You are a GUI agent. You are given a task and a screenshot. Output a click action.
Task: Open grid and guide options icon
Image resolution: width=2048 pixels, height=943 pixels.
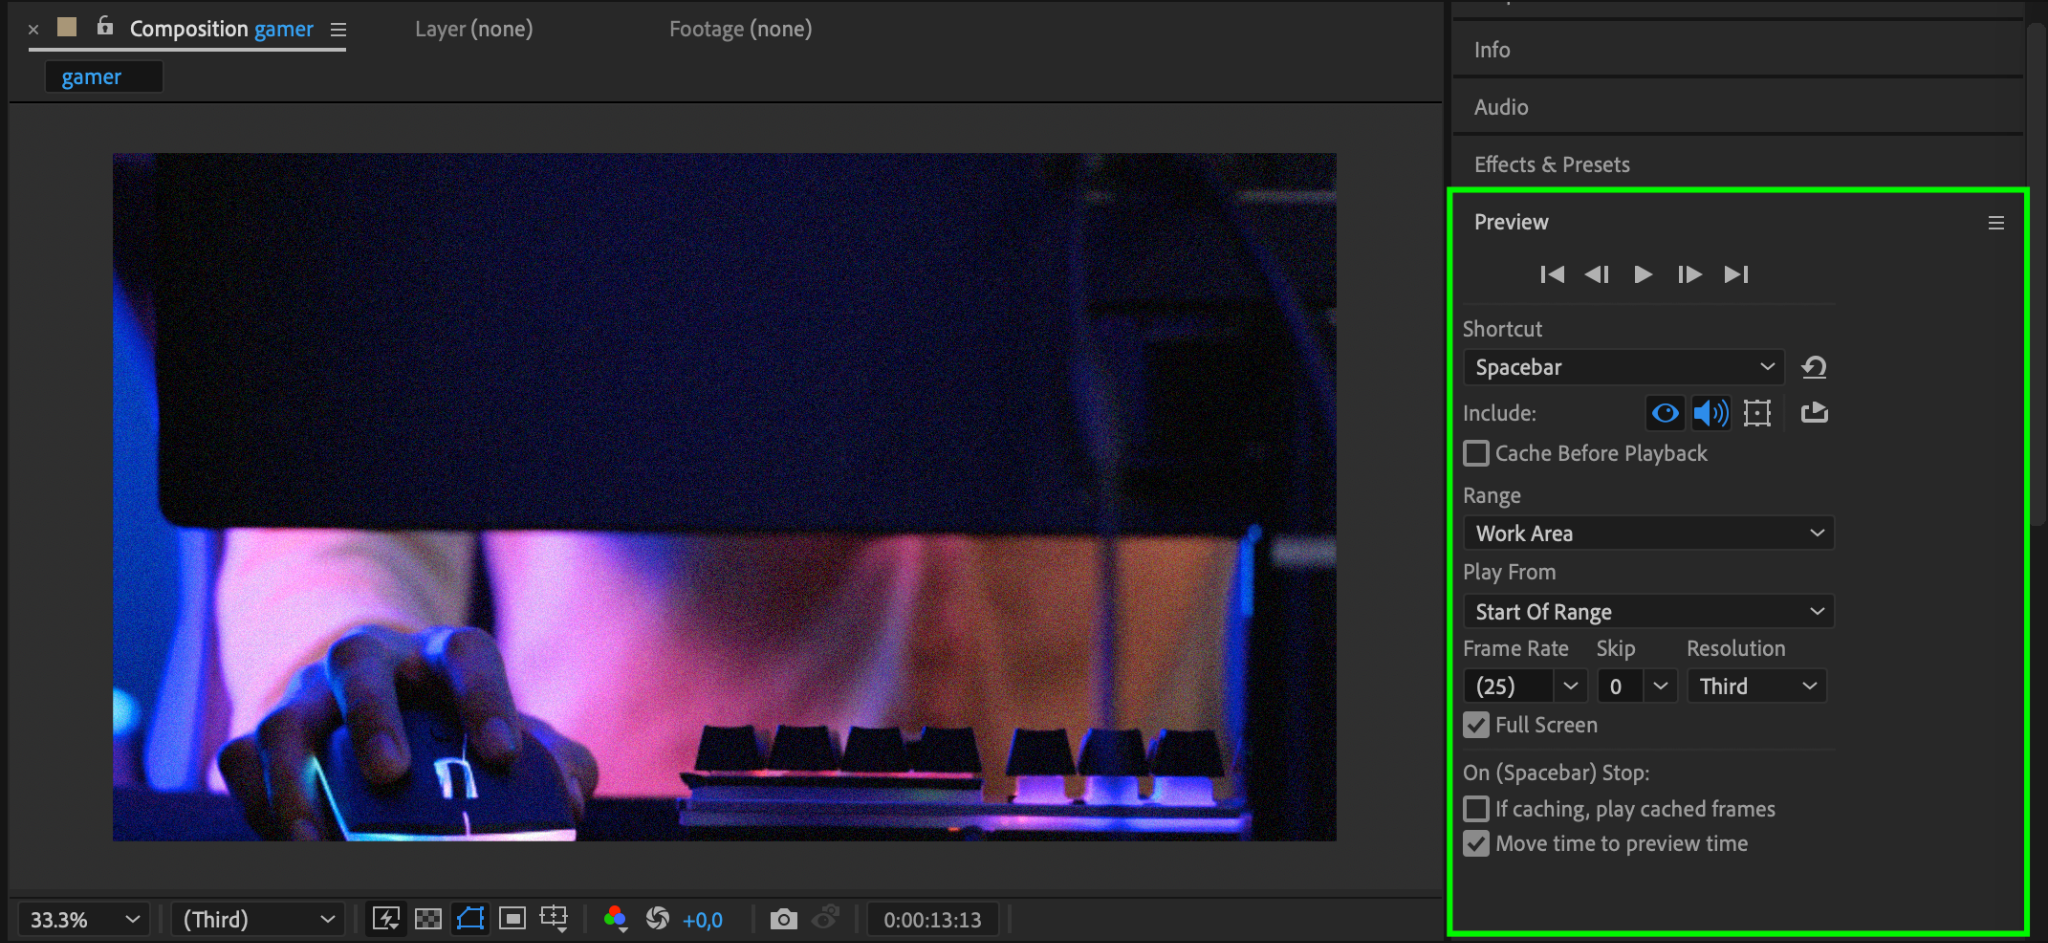pos(554,919)
